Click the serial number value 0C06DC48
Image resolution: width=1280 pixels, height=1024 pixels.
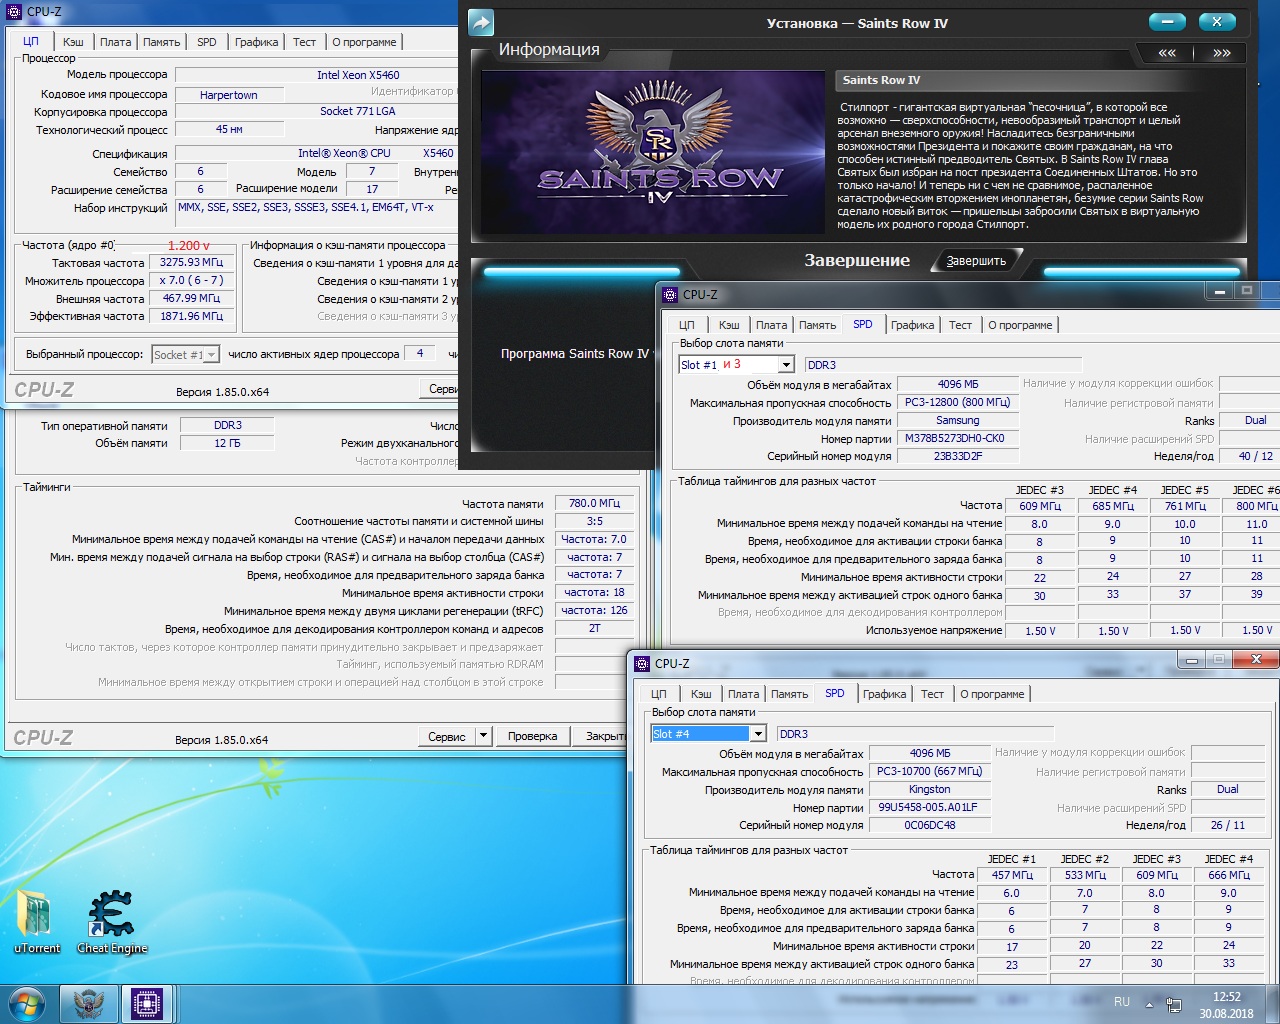(930, 825)
